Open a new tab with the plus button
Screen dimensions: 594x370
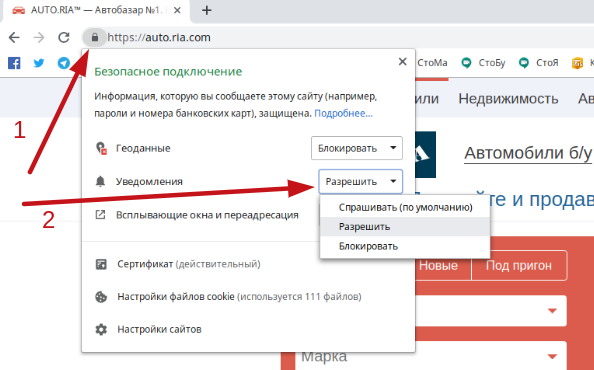coord(206,10)
